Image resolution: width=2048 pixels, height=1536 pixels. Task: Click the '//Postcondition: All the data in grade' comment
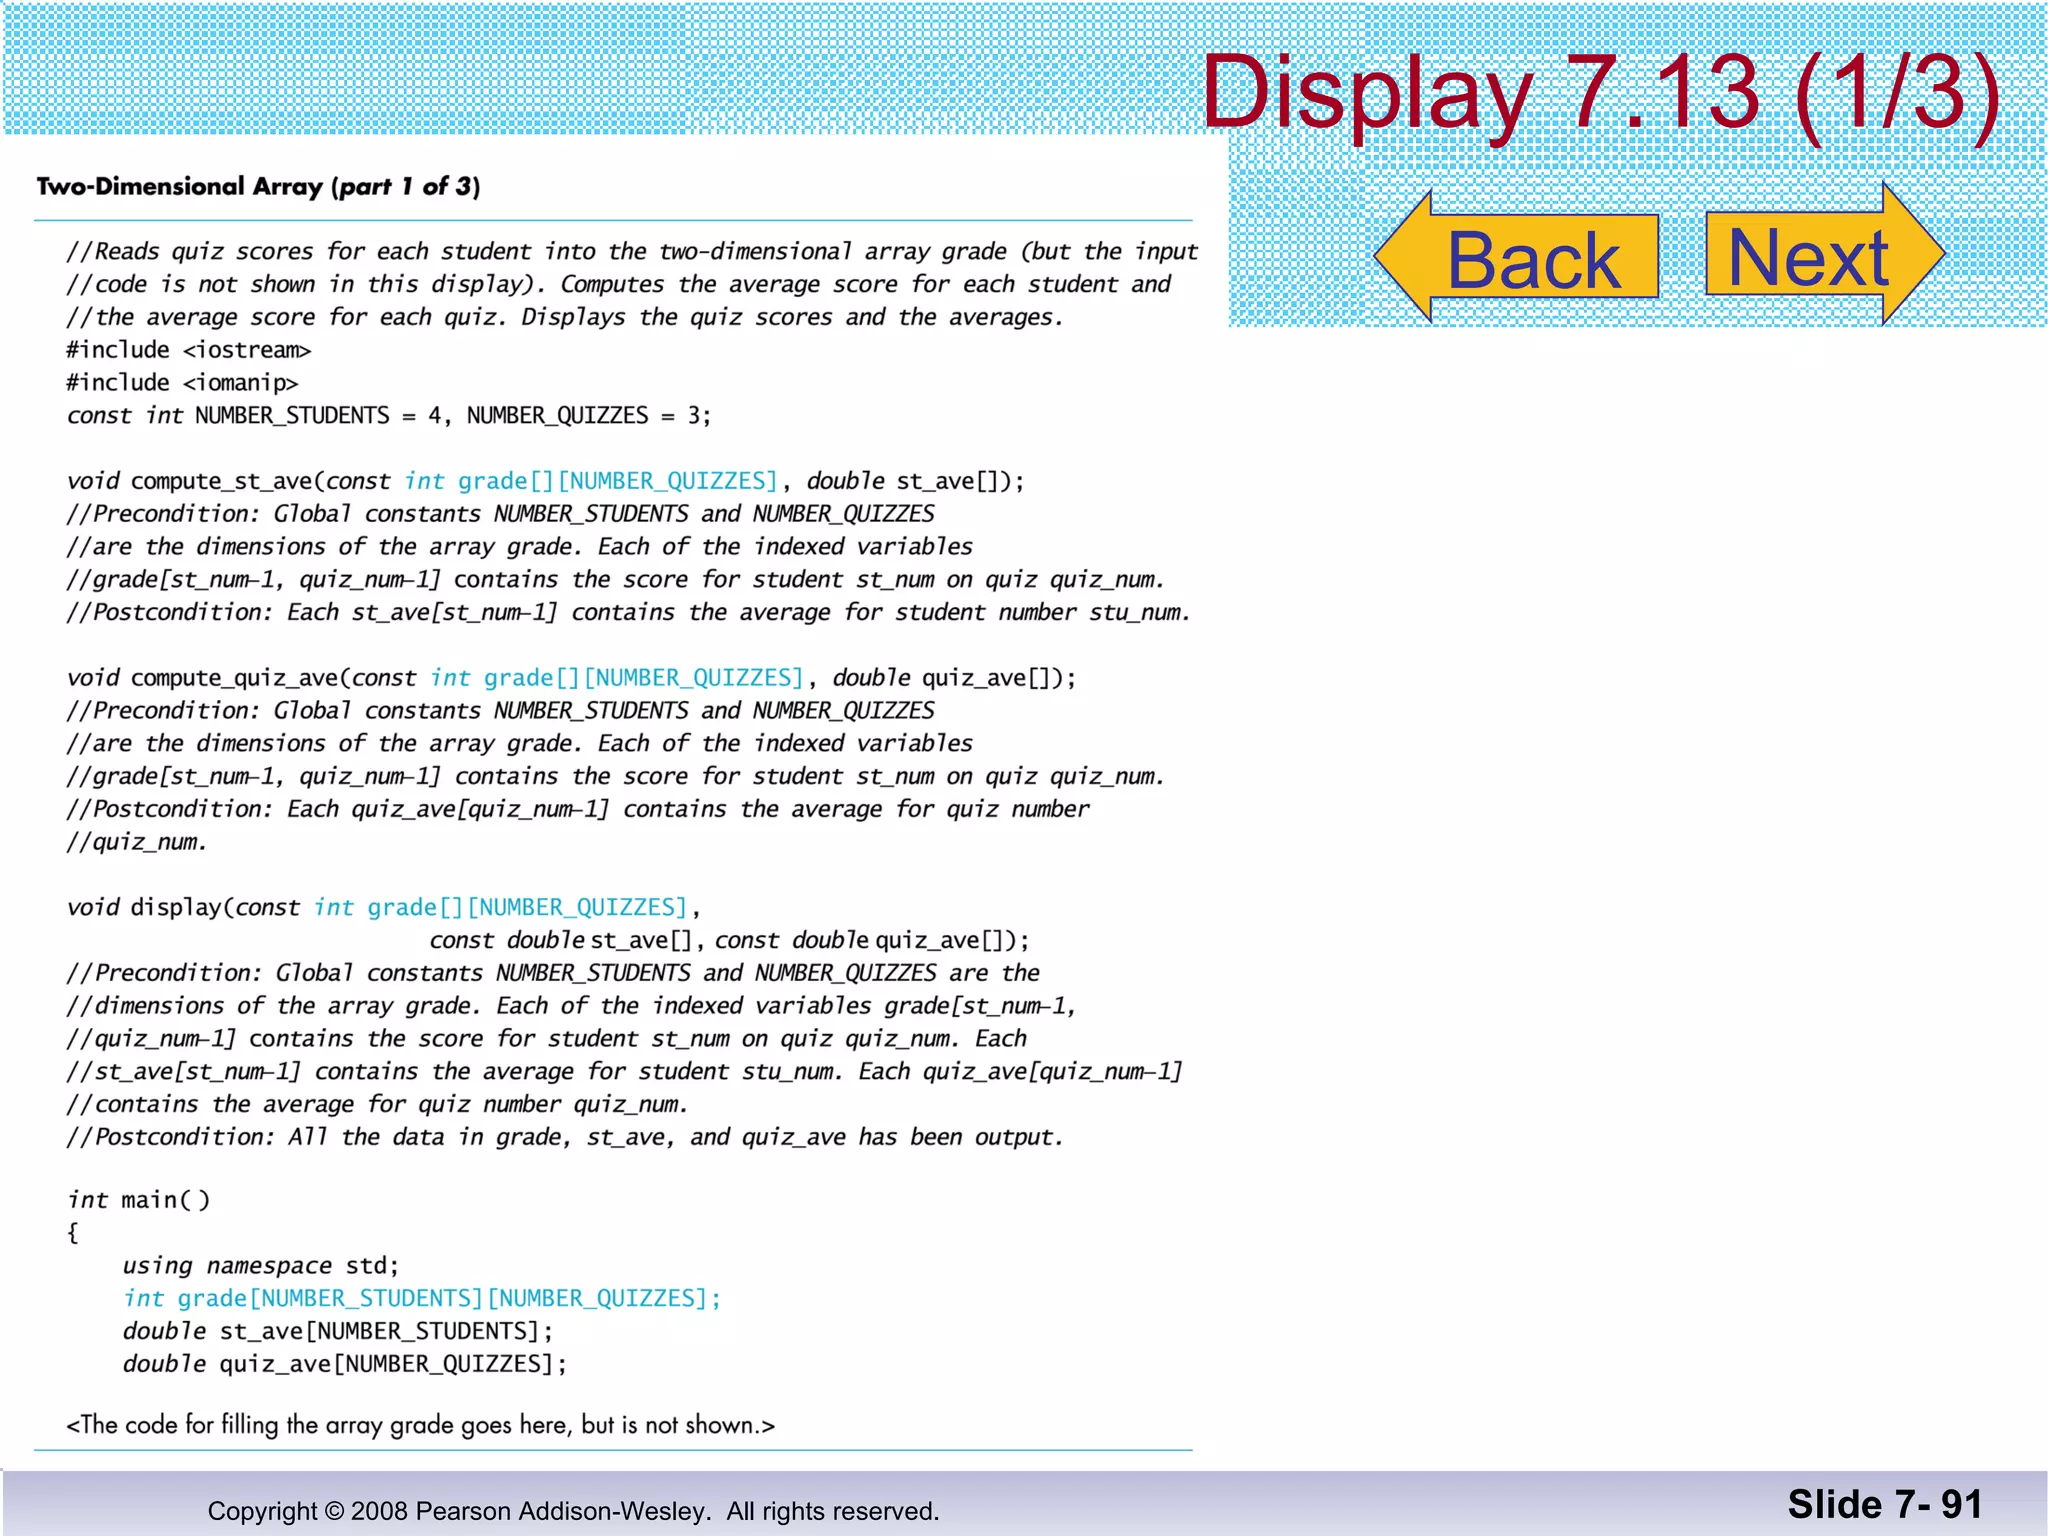(565, 1137)
